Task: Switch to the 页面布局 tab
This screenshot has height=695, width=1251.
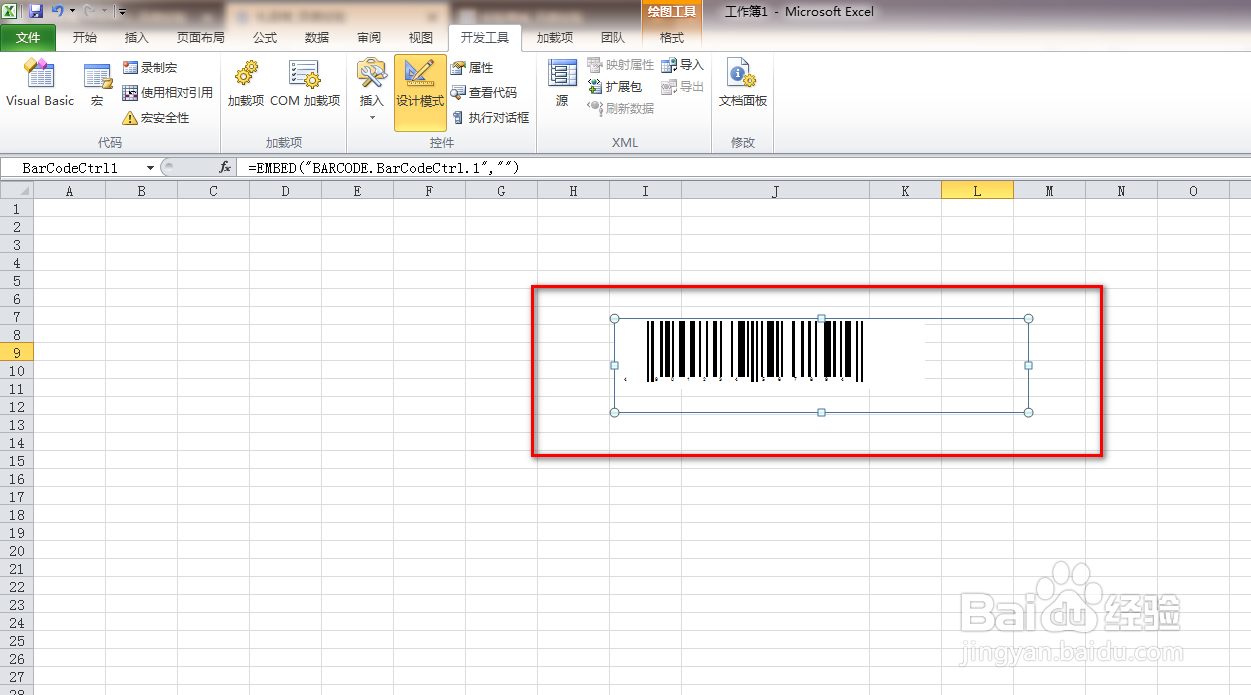Action: point(201,38)
